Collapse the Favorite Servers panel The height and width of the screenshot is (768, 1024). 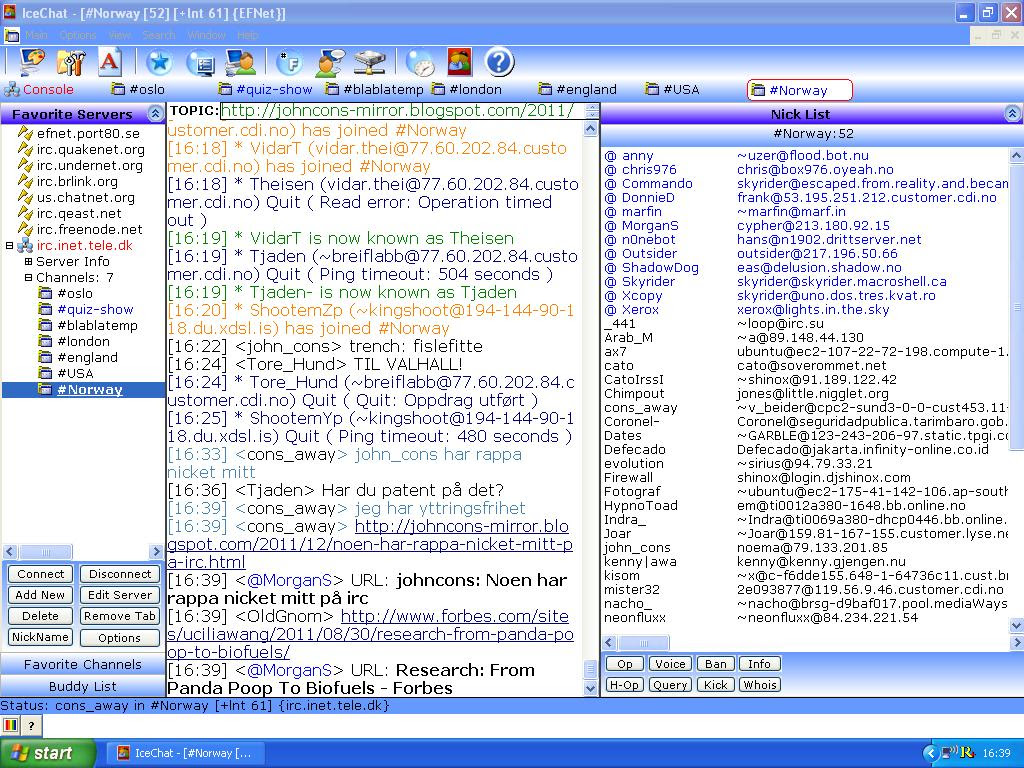click(155, 114)
